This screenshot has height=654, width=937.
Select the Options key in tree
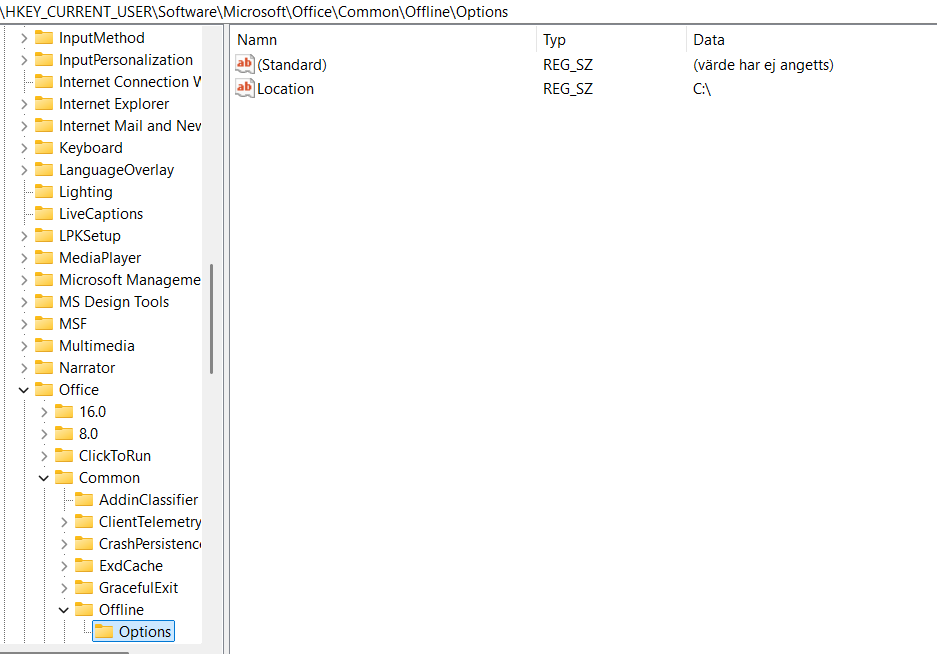(133, 631)
